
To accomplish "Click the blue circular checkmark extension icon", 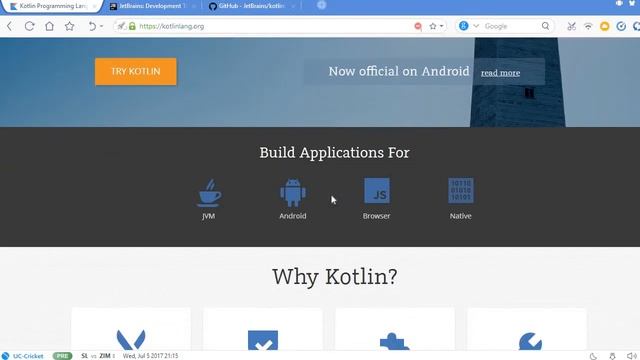I will pyautogui.click(x=621, y=26).
